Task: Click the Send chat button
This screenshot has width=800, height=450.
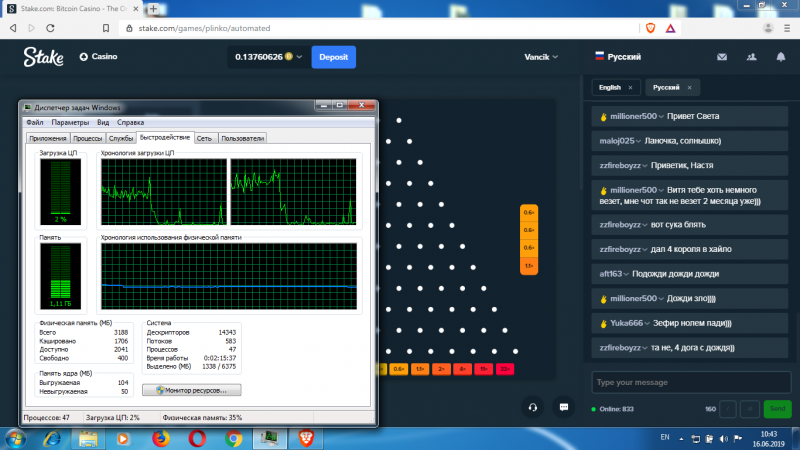Action: click(777, 409)
